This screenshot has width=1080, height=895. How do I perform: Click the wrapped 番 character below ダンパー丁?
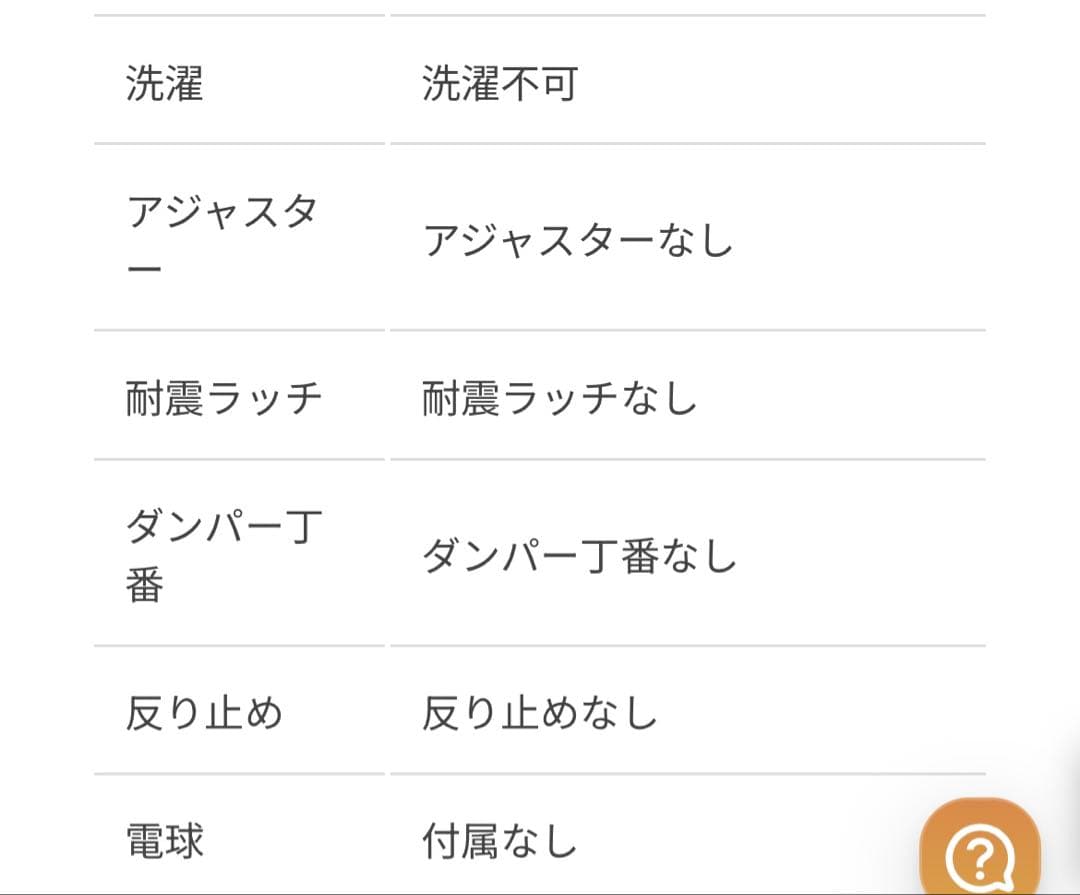coord(145,587)
